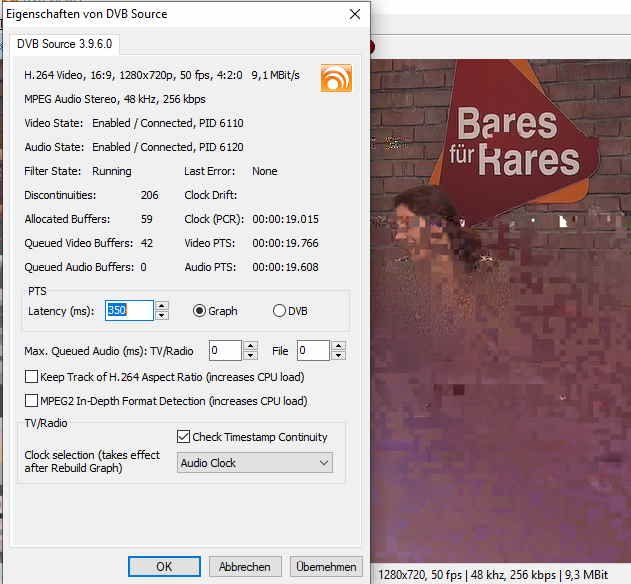Click the TV/Radio queued audio field
The image size is (631, 584).
(x=225, y=350)
